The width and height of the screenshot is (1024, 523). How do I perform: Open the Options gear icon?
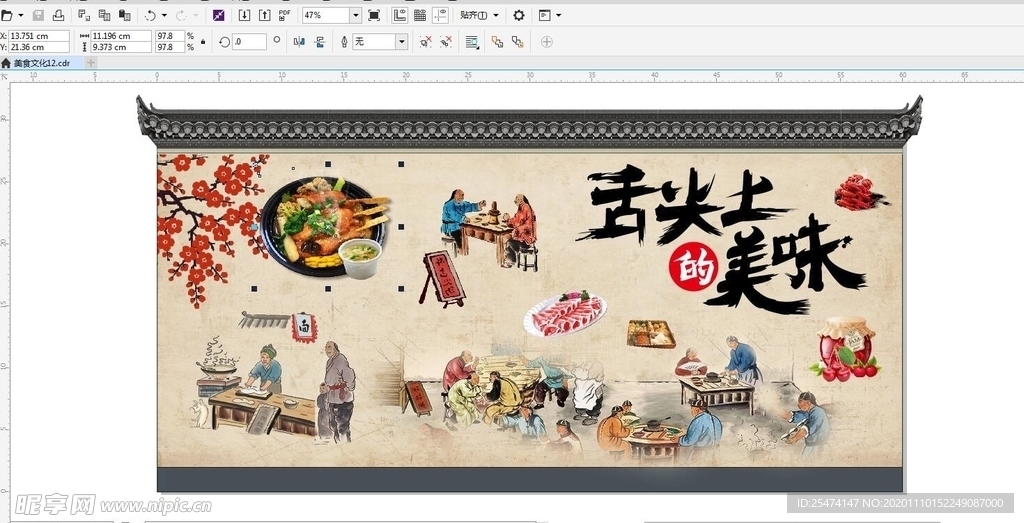[x=518, y=15]
